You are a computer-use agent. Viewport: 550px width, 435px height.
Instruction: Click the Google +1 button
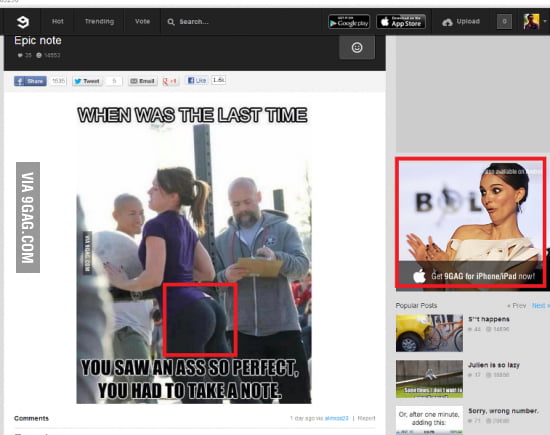point(170,81)
